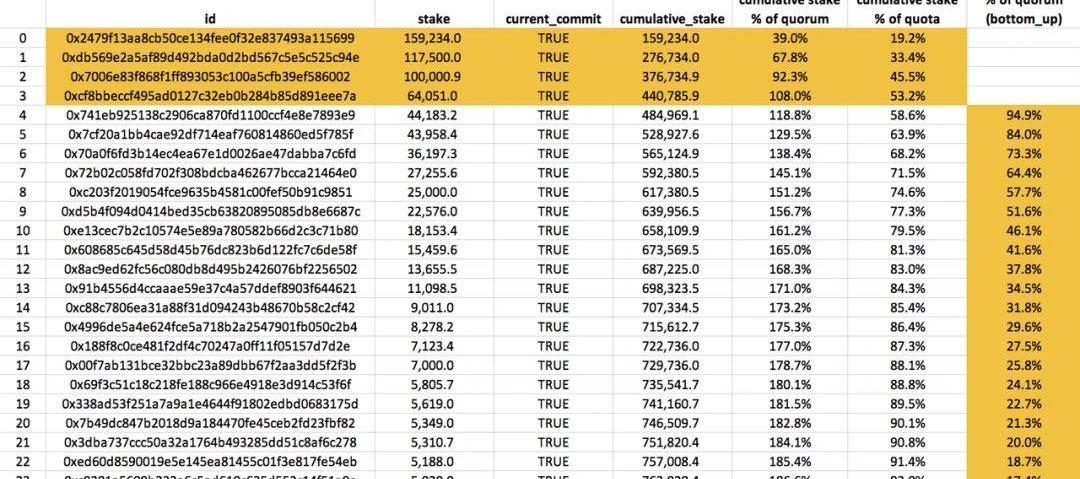Select the '% of quota' column header
Viewport: 1080px width, 479px height.
tap(907, 19)
